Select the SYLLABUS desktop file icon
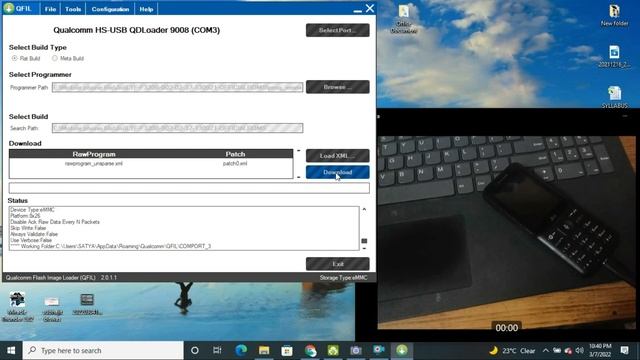640x360 pixels. (x=614, y=97)
